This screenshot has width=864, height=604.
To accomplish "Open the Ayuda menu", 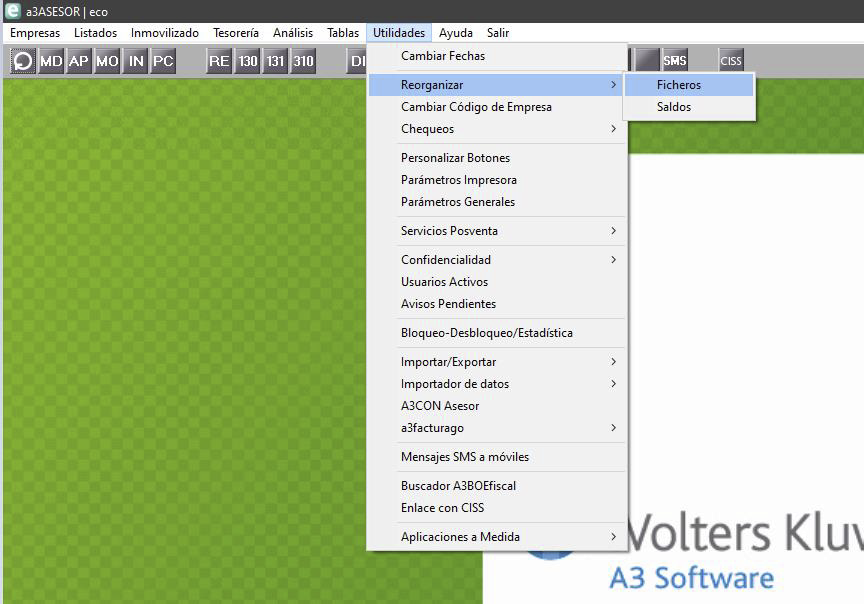I will point(456,33).
